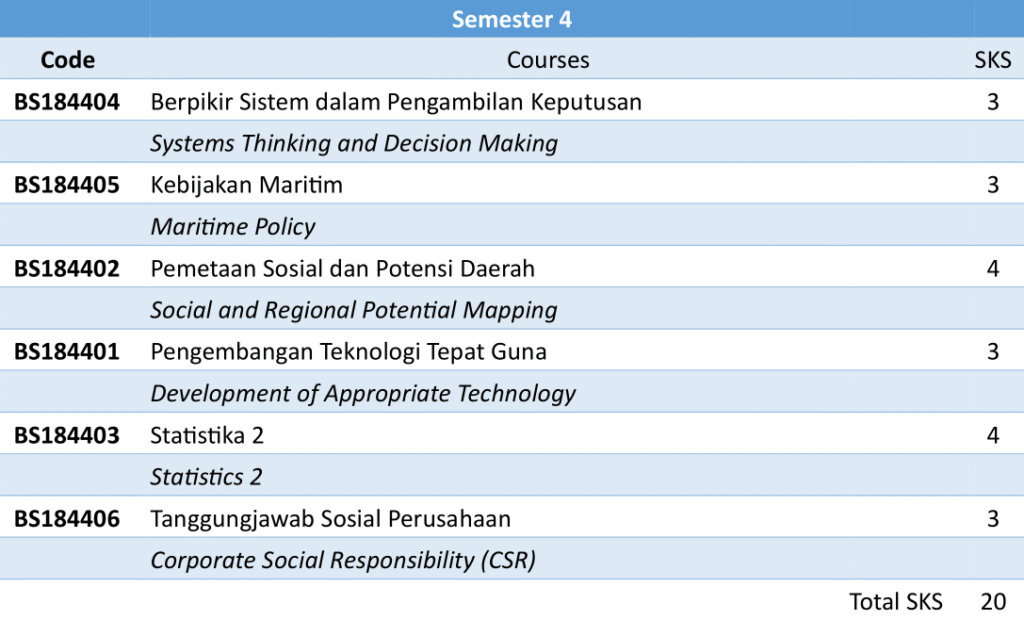This screenshot has height=620, width=1024.
Task: Select course code BS184406
Action: (66, 519)
